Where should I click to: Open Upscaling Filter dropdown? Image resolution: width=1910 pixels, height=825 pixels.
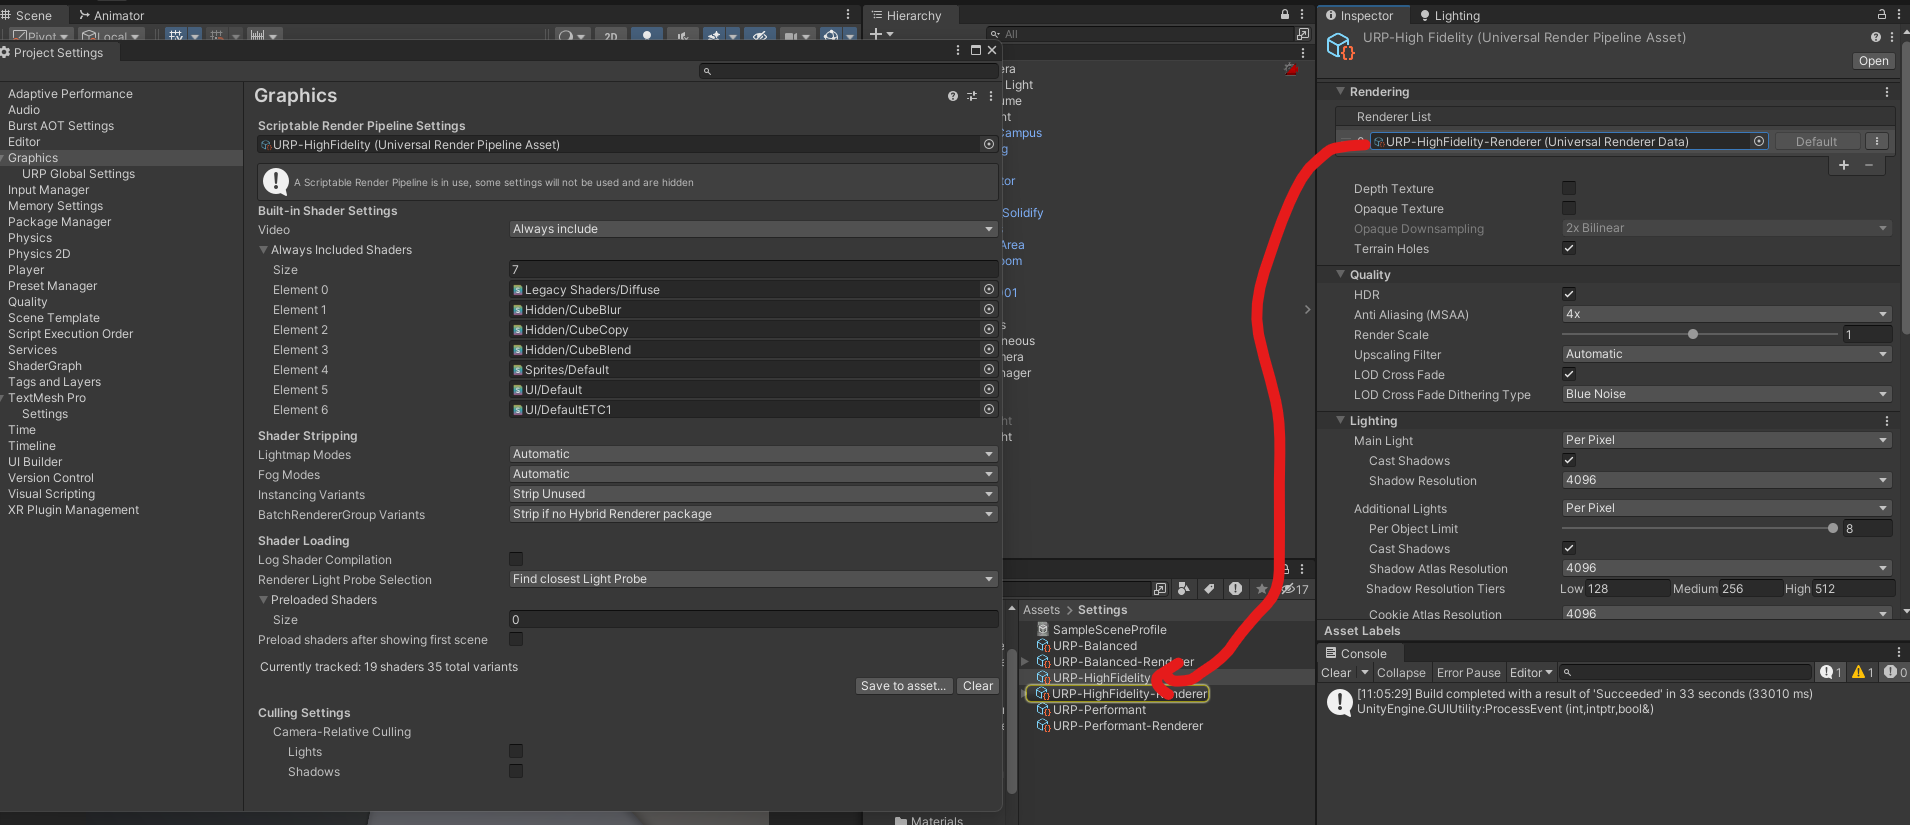click(1727, 354)
